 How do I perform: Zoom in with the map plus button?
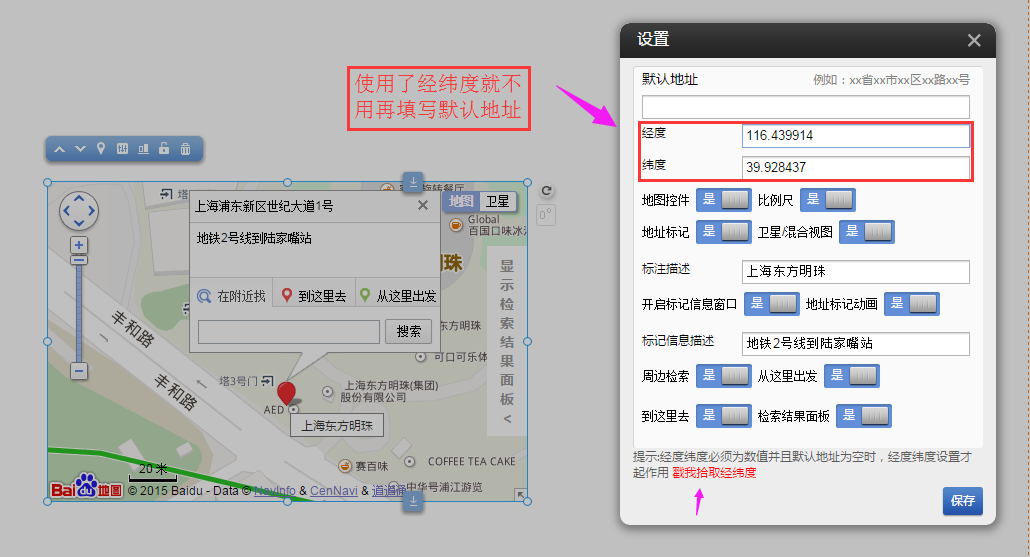click(x=79, y=245)
